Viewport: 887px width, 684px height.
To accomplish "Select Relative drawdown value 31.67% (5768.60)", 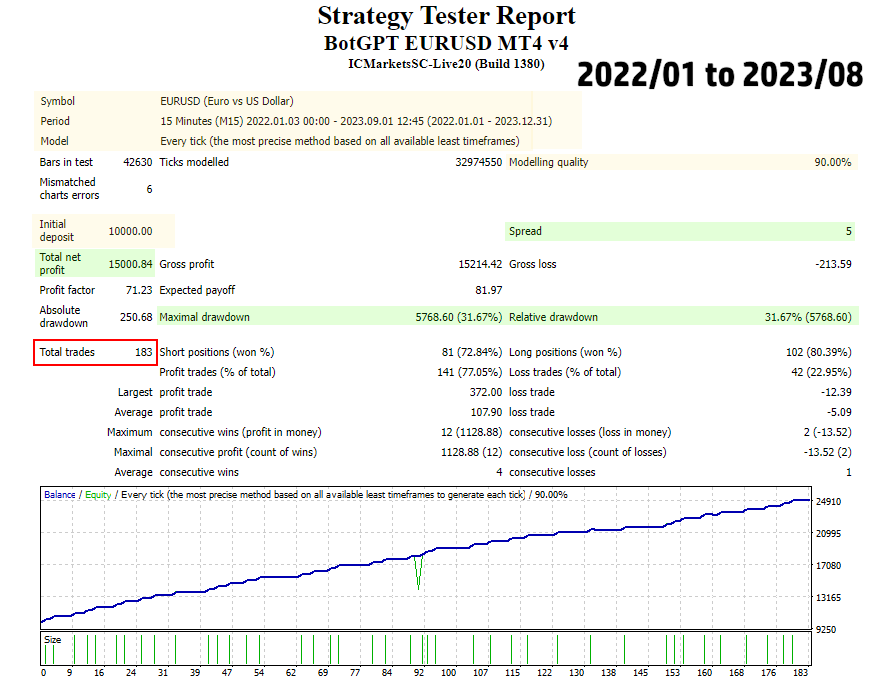I will [808, 317].
